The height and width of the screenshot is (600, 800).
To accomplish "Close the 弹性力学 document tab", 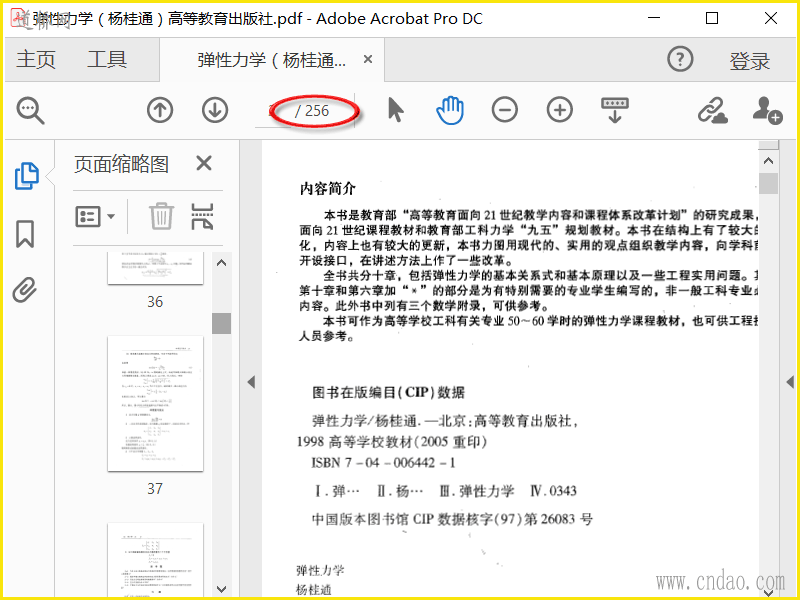I will tap(367, 59).
